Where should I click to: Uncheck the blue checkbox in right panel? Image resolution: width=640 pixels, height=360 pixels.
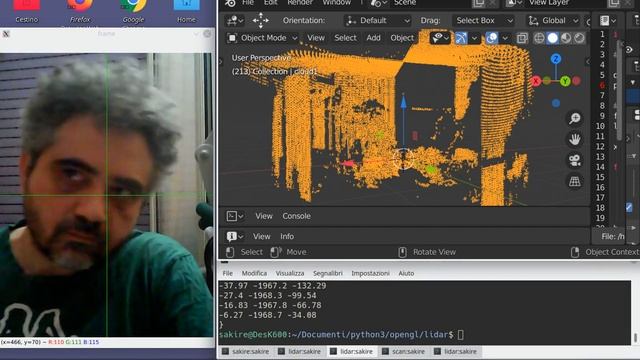point(629,207)
